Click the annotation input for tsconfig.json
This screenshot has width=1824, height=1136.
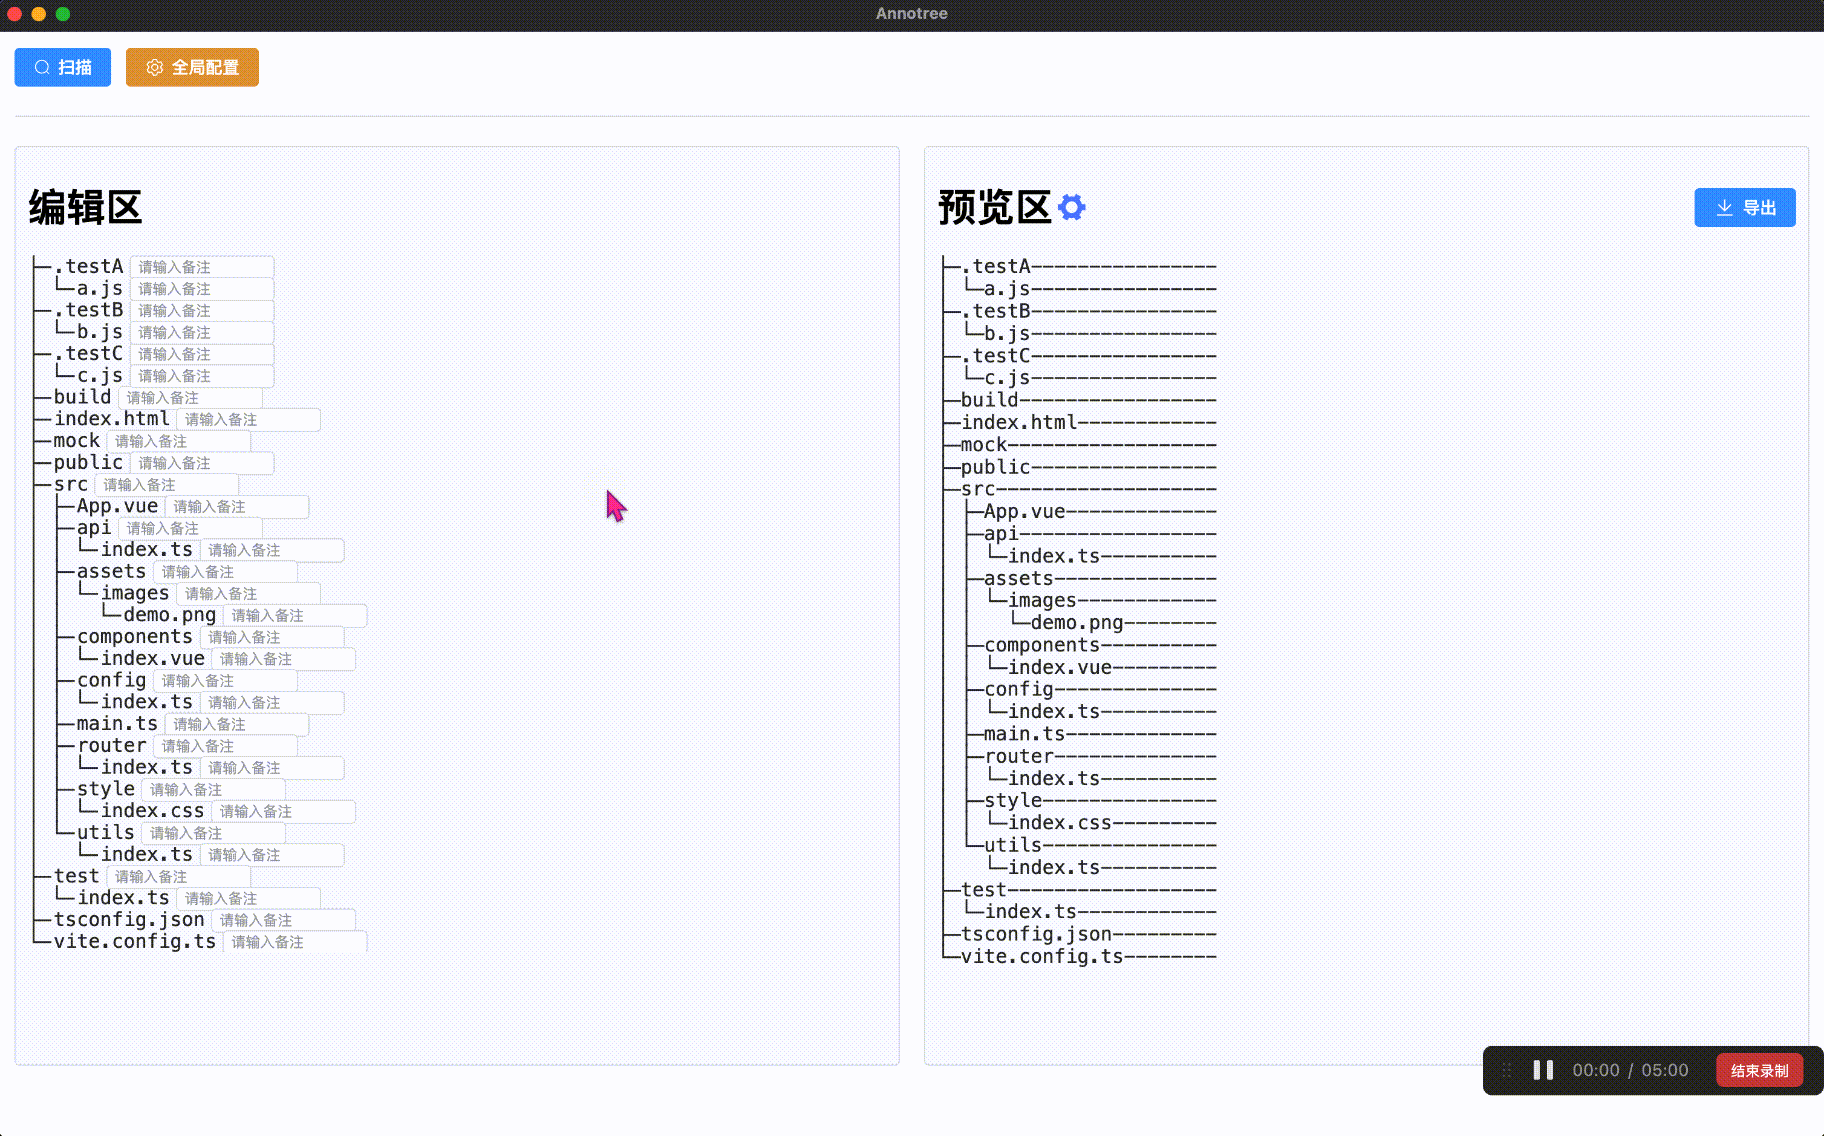284,919
